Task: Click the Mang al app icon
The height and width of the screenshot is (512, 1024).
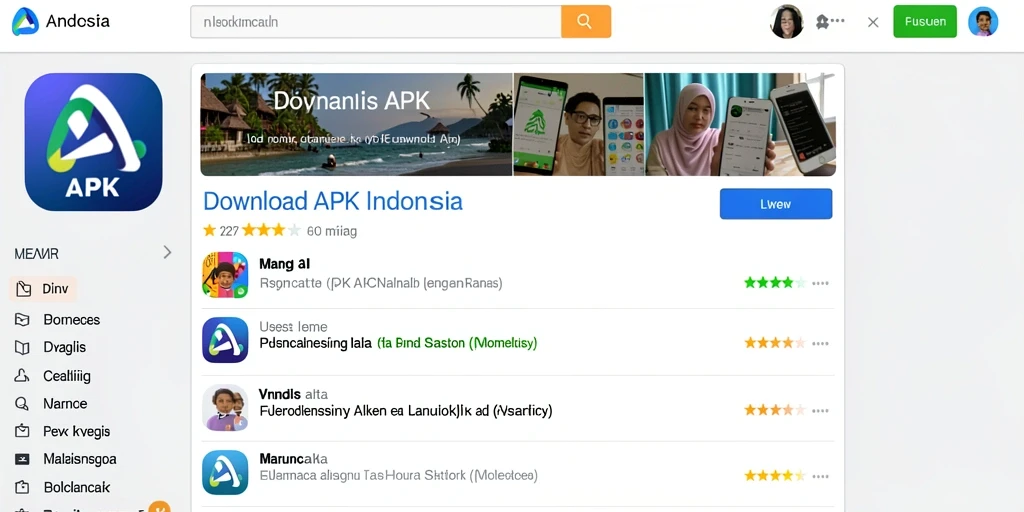Action: [x=225, y=275]
